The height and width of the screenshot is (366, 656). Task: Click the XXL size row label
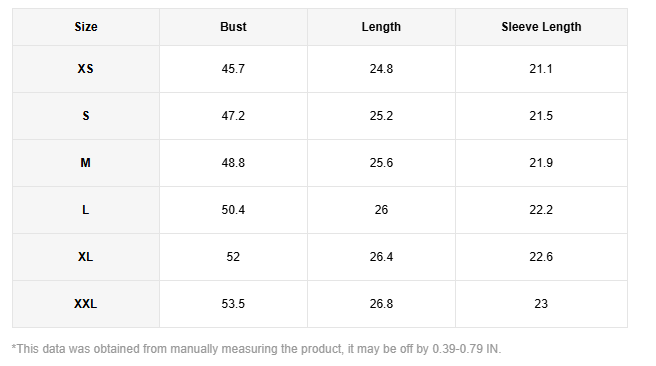(86, 304)
